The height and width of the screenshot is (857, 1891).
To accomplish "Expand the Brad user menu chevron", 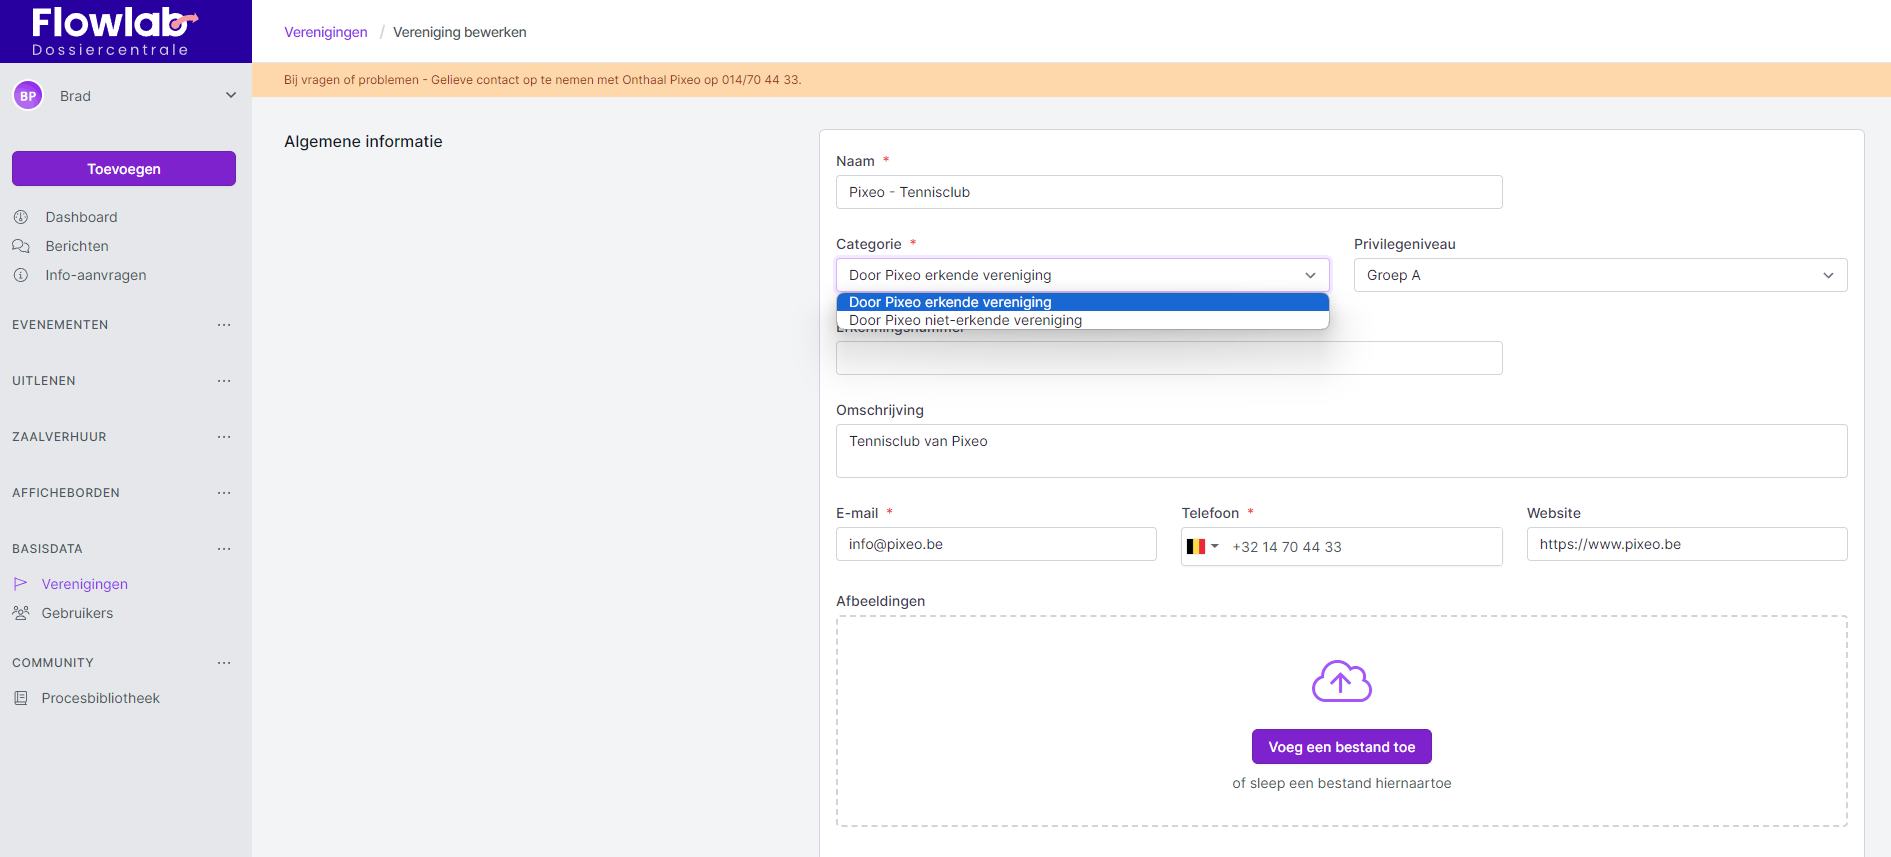I will point(231,96).
